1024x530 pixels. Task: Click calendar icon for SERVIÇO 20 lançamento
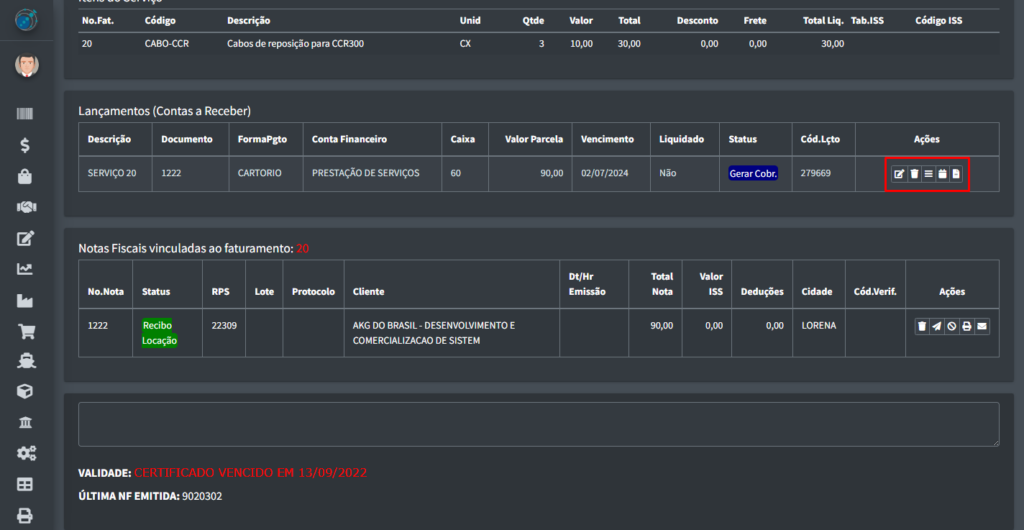click(x=942, y=174)
